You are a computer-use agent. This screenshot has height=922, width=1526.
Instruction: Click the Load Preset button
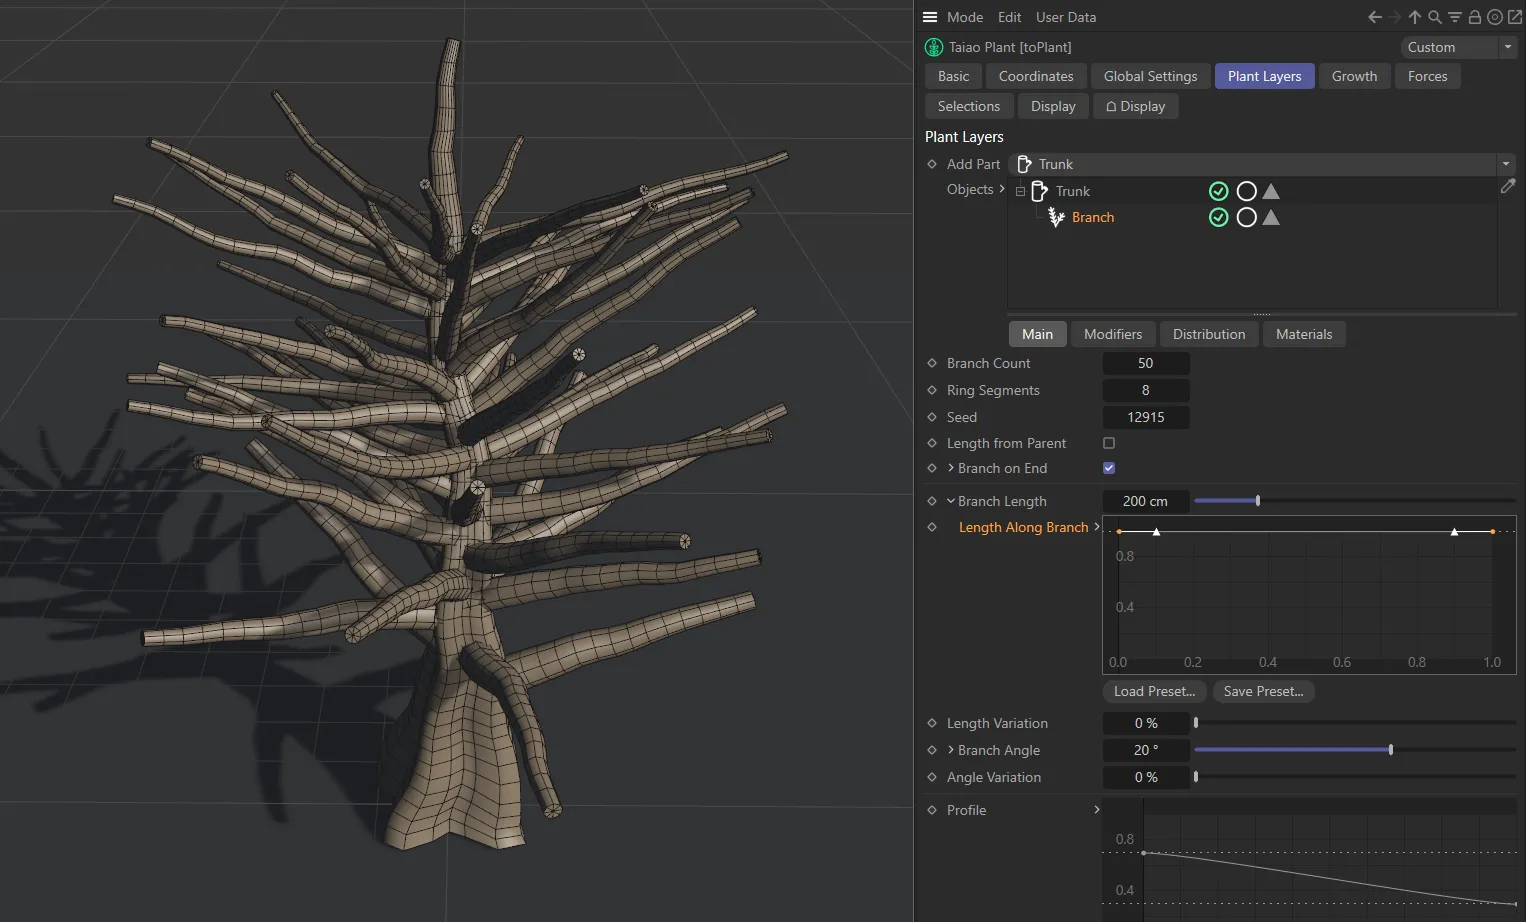point(1154,691)
